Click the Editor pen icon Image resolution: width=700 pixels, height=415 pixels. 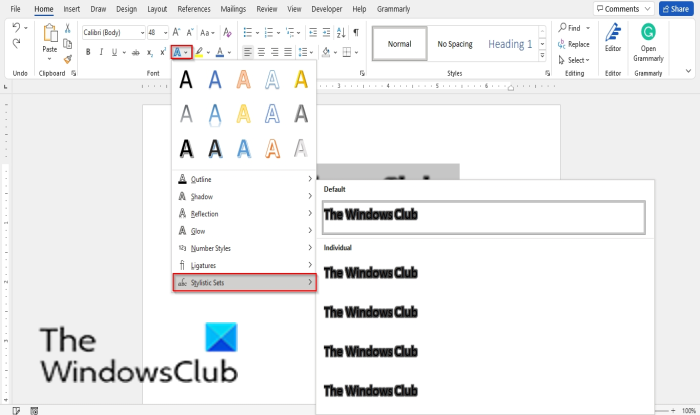point(613,33)
